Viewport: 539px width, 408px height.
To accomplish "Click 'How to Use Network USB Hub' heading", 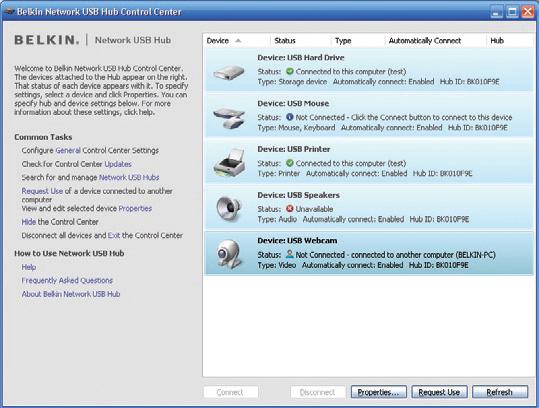I will pos(69,253).
